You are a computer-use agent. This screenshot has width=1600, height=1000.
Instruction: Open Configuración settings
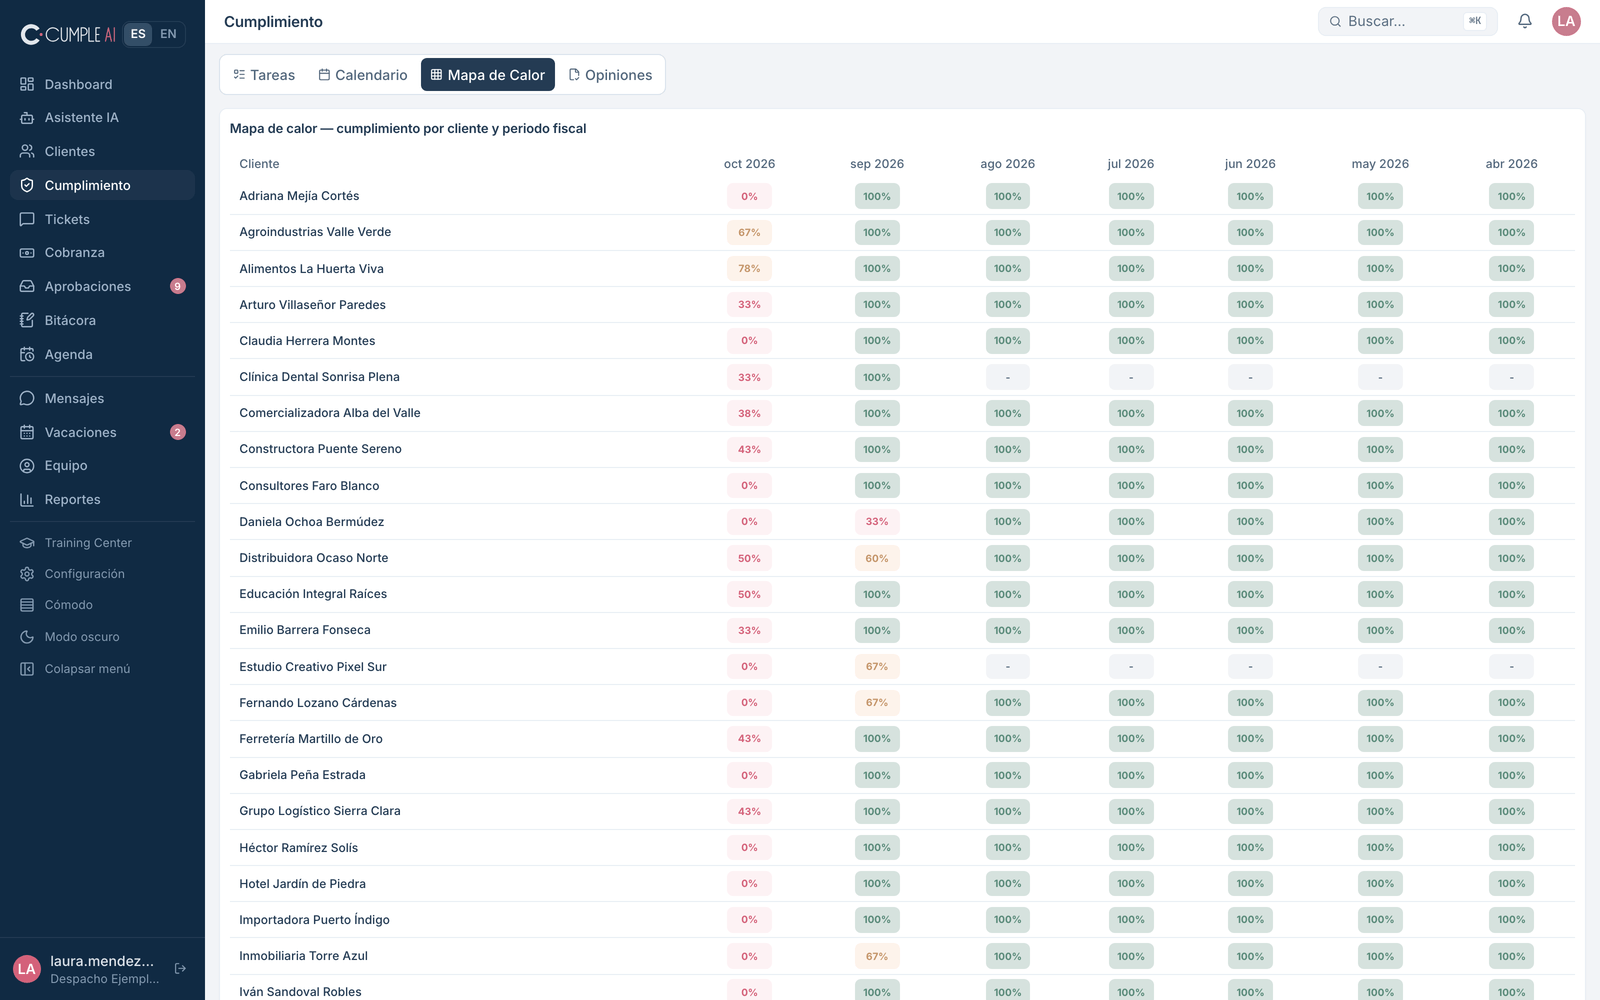(x=102, y=574)
